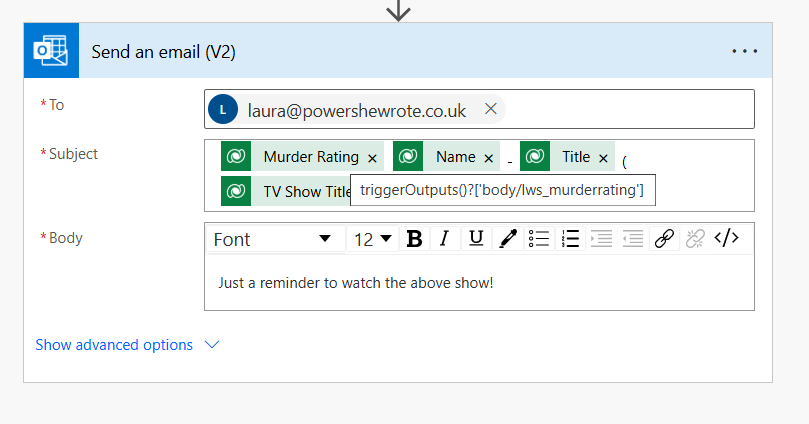Decrease the paragraph indent

pos(633,239)
